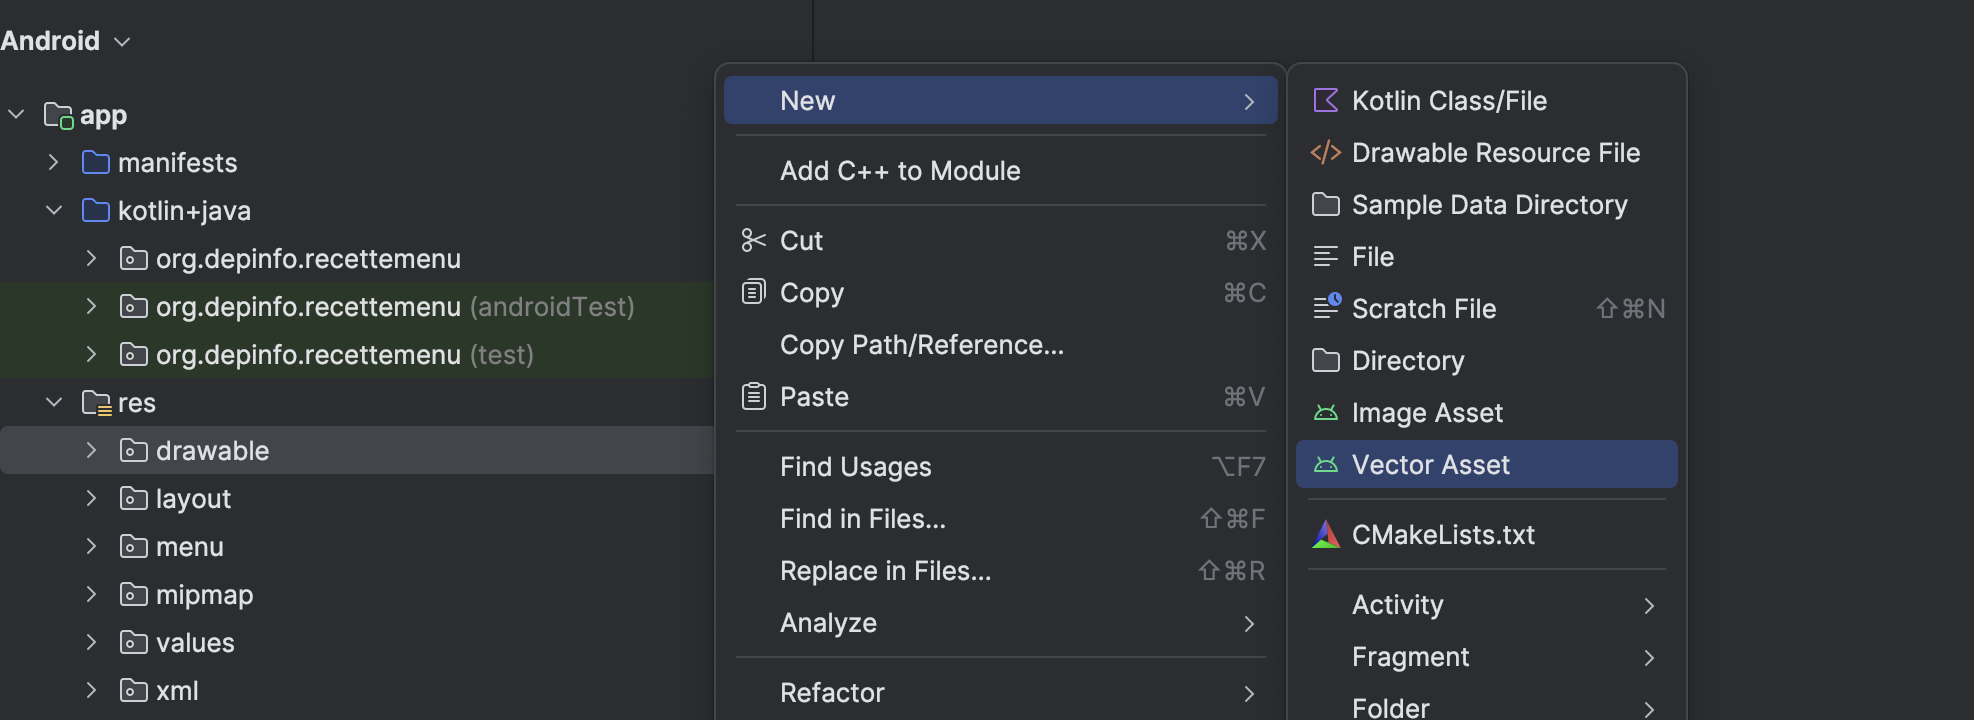This screenshot has width=1974, height=720.
Task: Click the CMakeLists.txt triangle icon
Action: pyautogui.click(x=1325, y=534)
